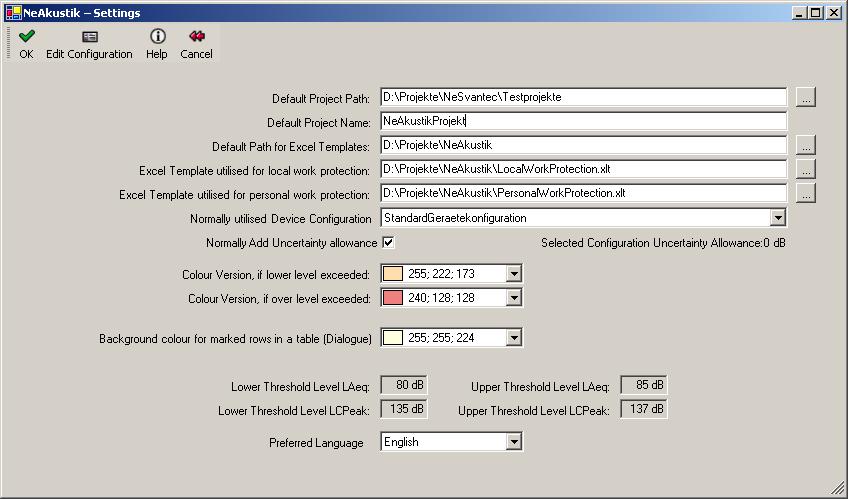
Task: Browse for local work protection template
Action: coord(806,169)
